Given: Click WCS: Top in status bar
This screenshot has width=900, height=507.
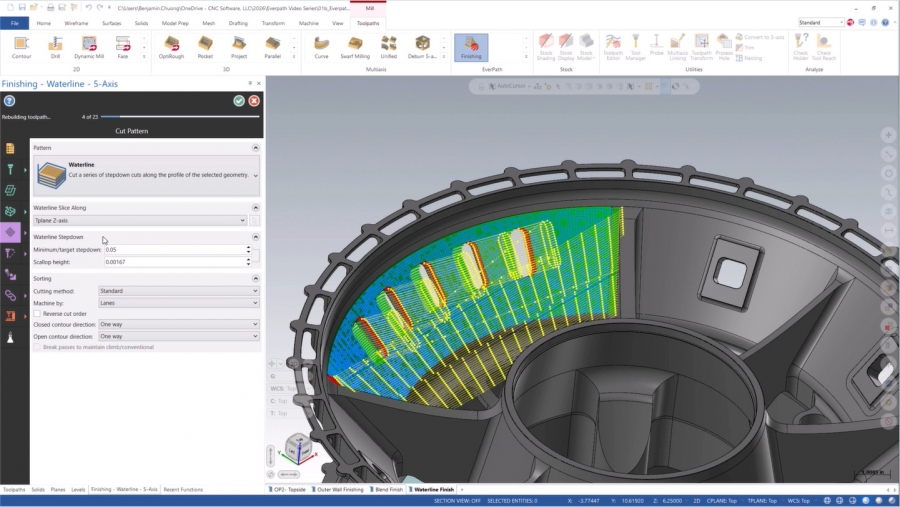Looking at the screenshot, I should coord(798,501).
